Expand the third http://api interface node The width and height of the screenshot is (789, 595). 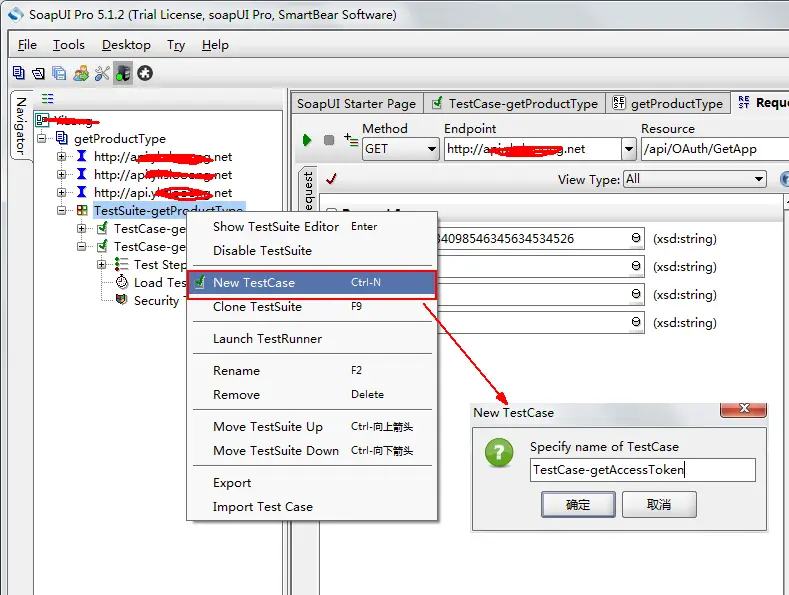tap(61, 192)
